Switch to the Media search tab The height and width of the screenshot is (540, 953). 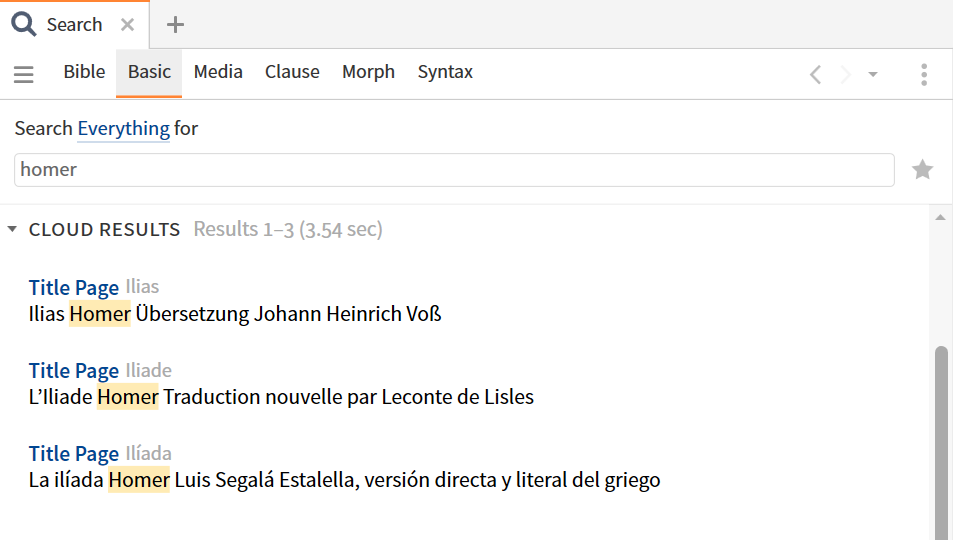tap(218, 72)
